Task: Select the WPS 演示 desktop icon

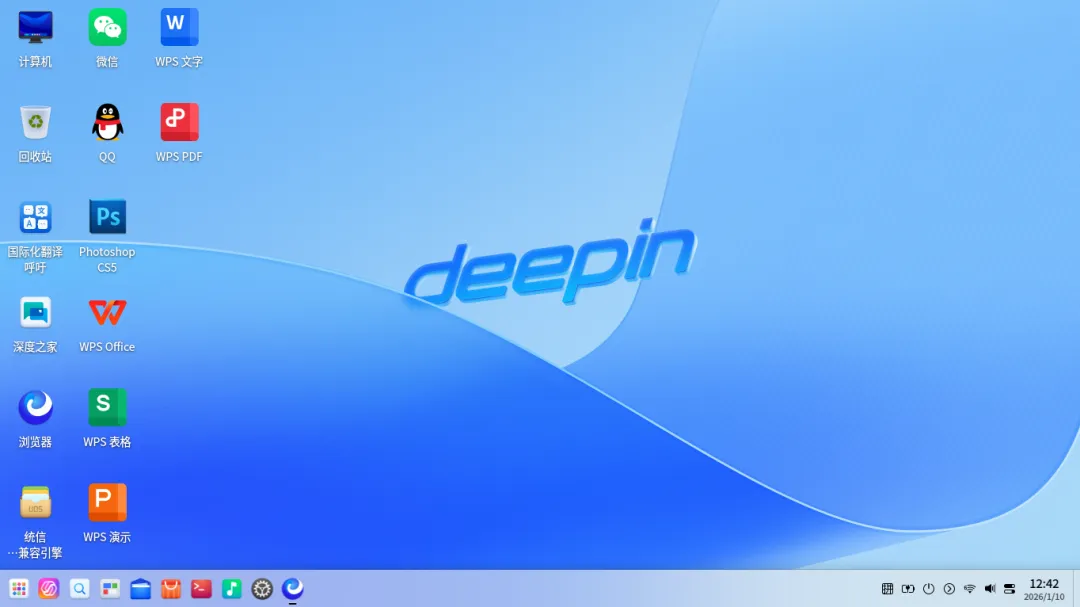Action: point(107,513)
